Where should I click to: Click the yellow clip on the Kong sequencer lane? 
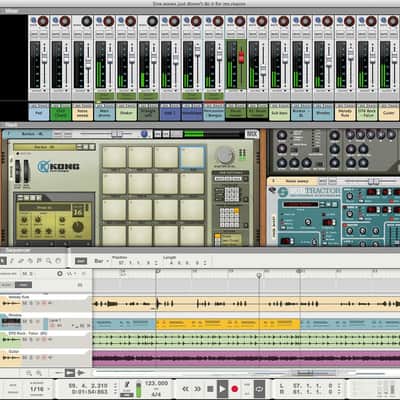(x=228, y=324)
